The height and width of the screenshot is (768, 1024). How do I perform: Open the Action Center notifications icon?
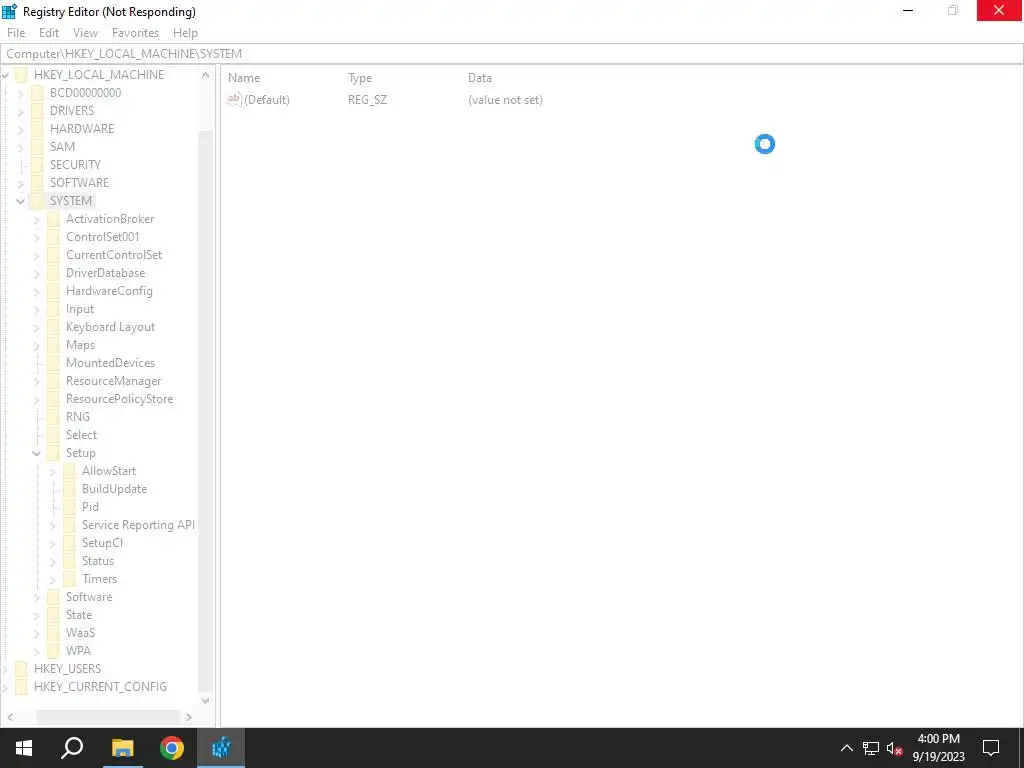pos(991,748)
